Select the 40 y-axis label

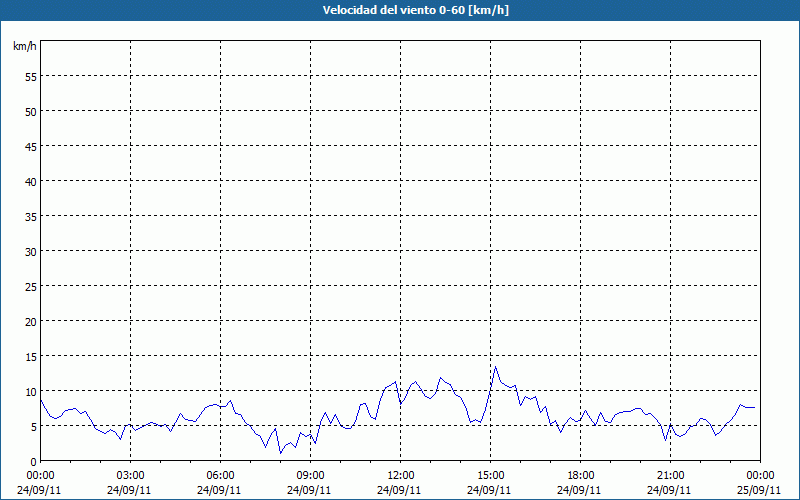[31, 182]
